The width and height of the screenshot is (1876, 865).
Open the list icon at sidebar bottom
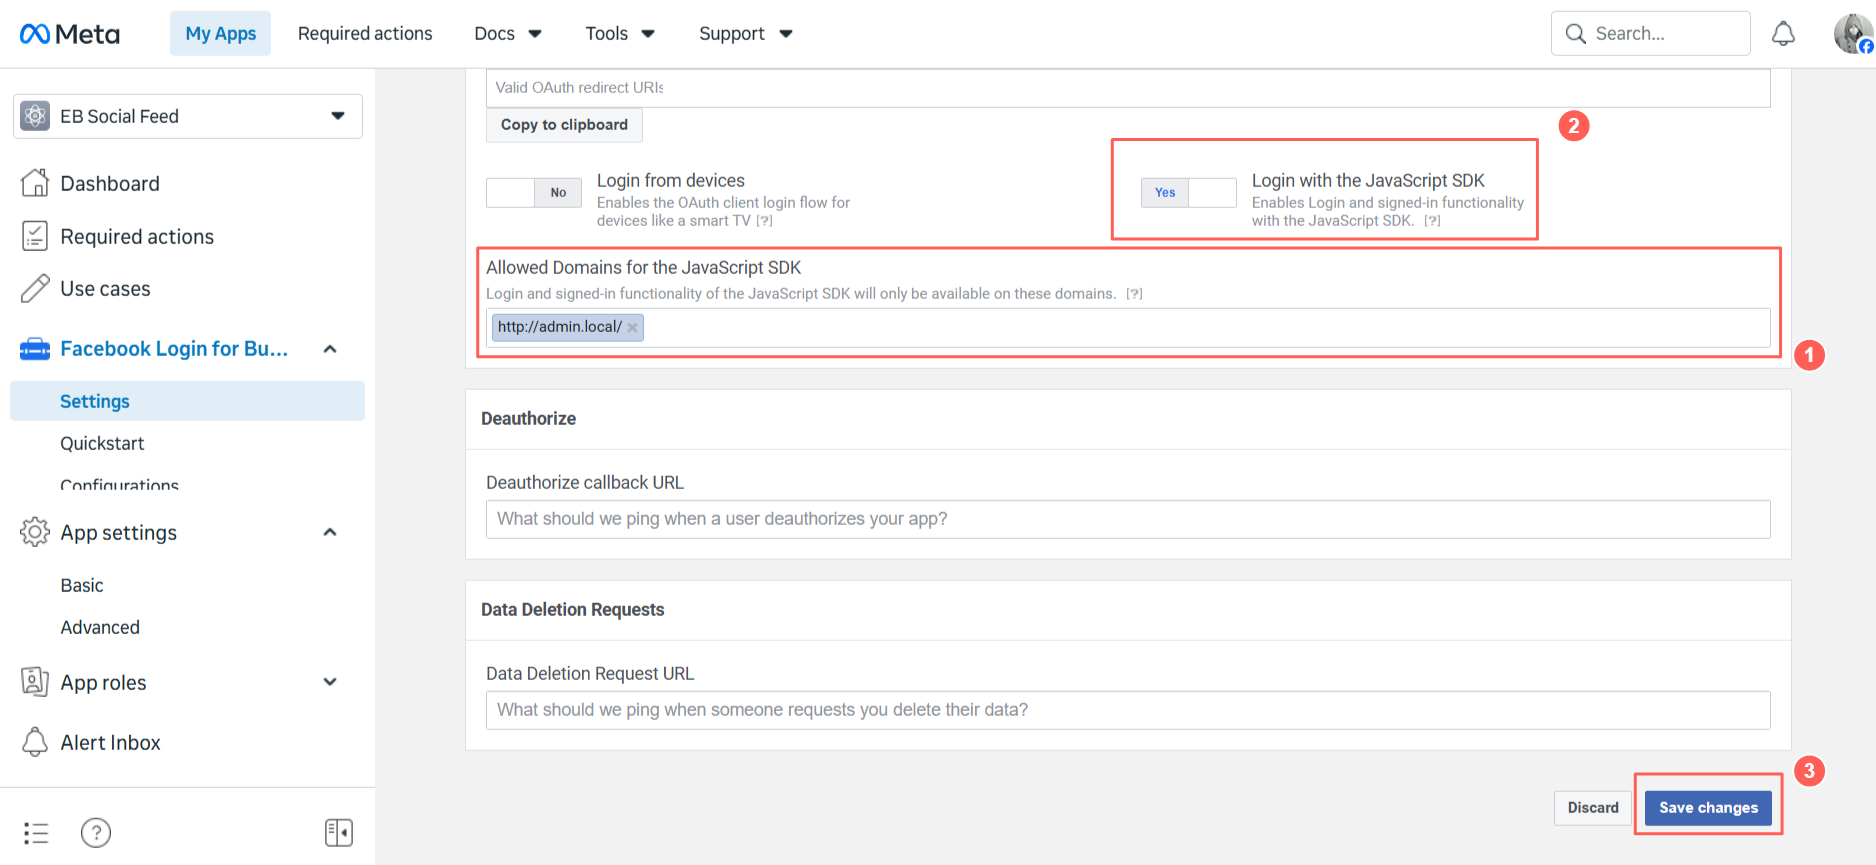point(36,833)
